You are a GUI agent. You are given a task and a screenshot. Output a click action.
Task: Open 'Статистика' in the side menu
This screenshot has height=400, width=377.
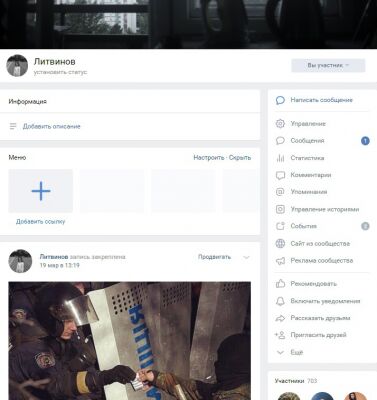pyautogui.click(x=307, y=158)
